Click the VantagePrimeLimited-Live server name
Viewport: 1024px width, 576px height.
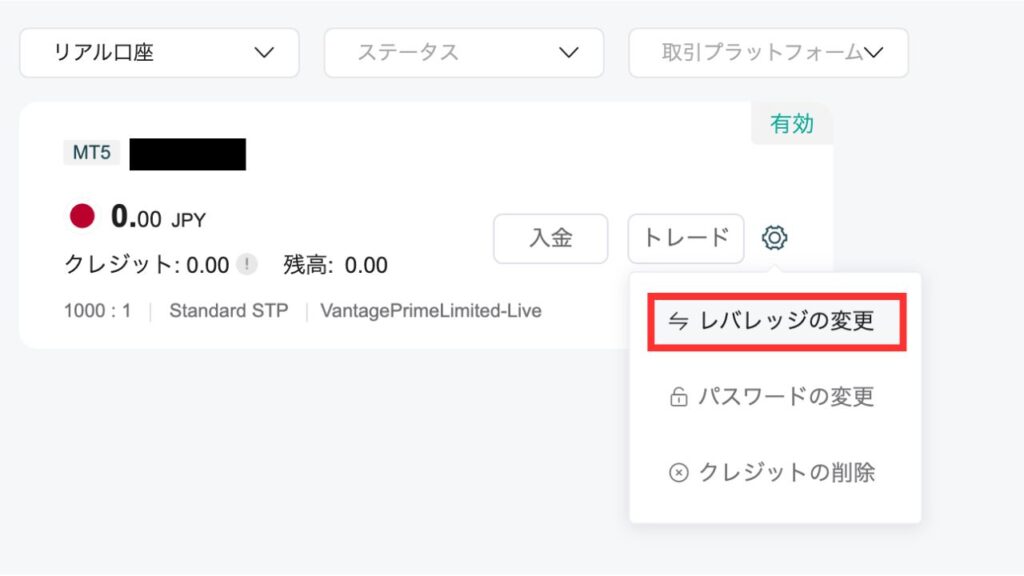pos(430,310)
